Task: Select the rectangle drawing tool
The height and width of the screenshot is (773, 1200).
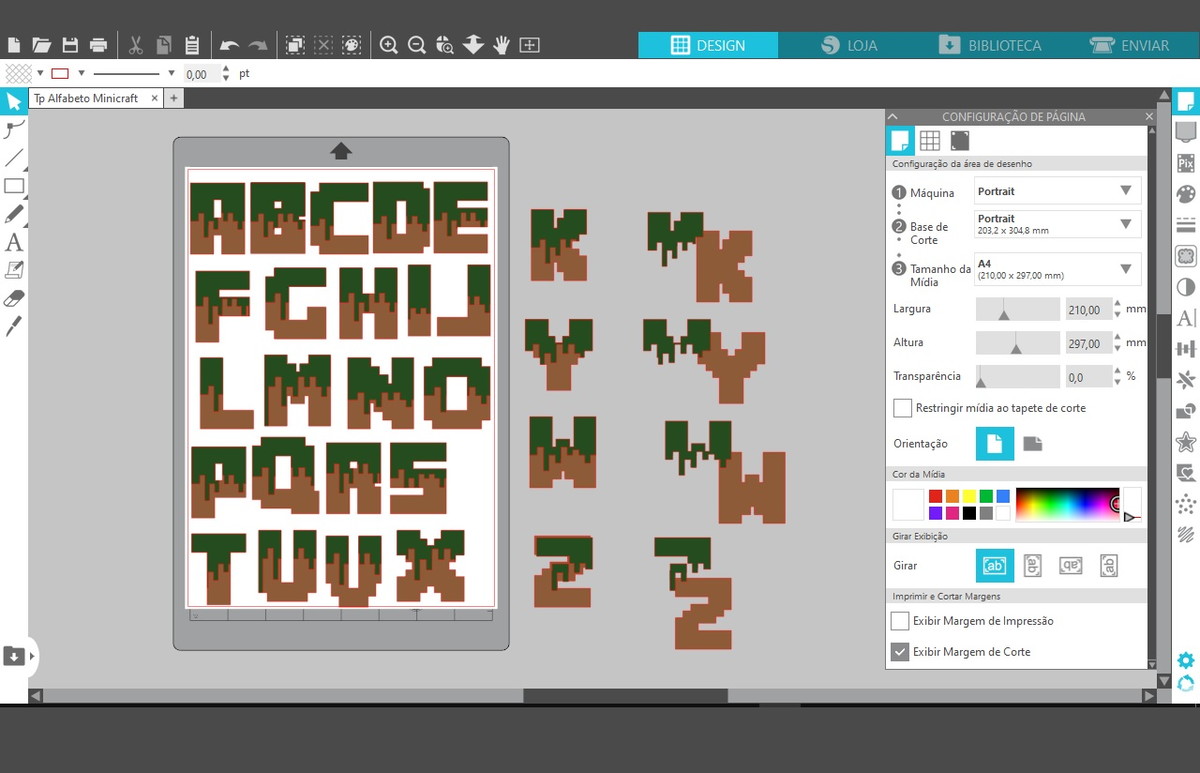Action: pyautogui.click(x=14, y=186)
